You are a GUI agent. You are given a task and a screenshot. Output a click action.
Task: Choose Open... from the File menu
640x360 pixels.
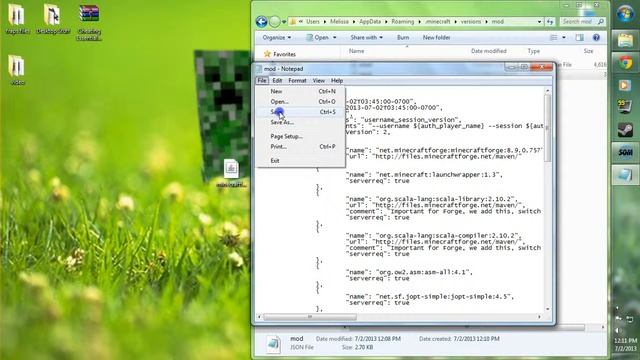click(301, 102)
